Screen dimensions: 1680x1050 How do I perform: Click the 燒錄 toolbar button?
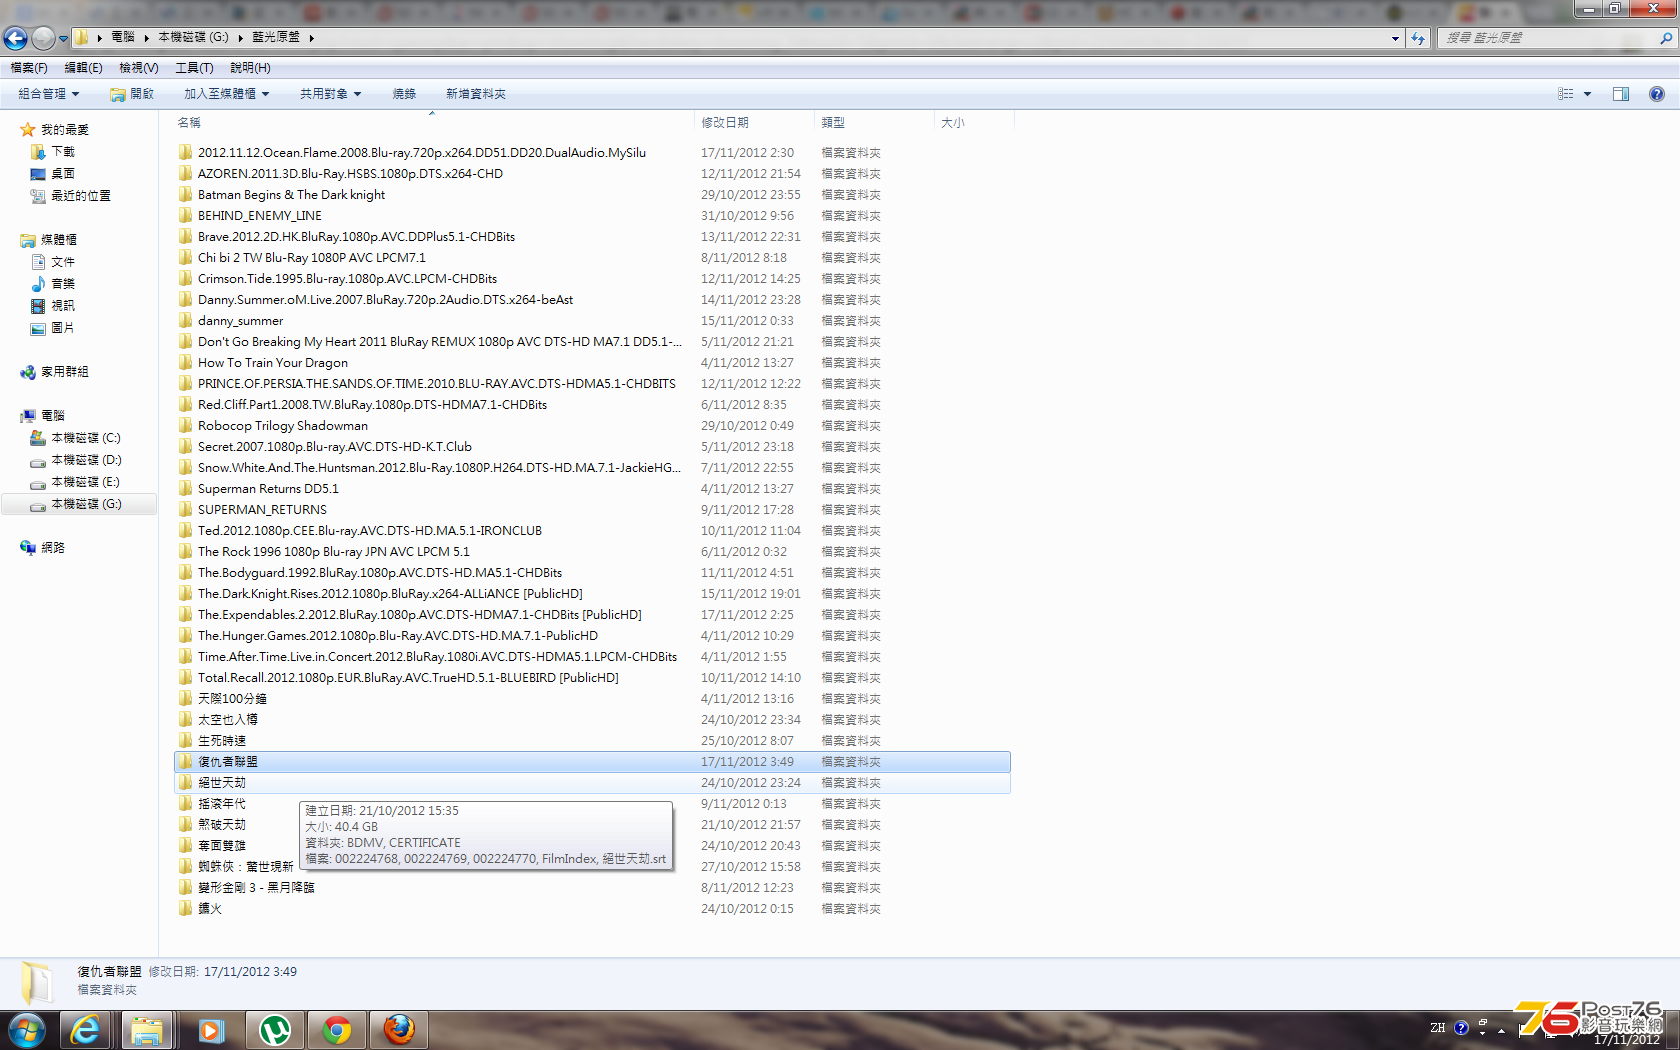click(x=404, y=94)
